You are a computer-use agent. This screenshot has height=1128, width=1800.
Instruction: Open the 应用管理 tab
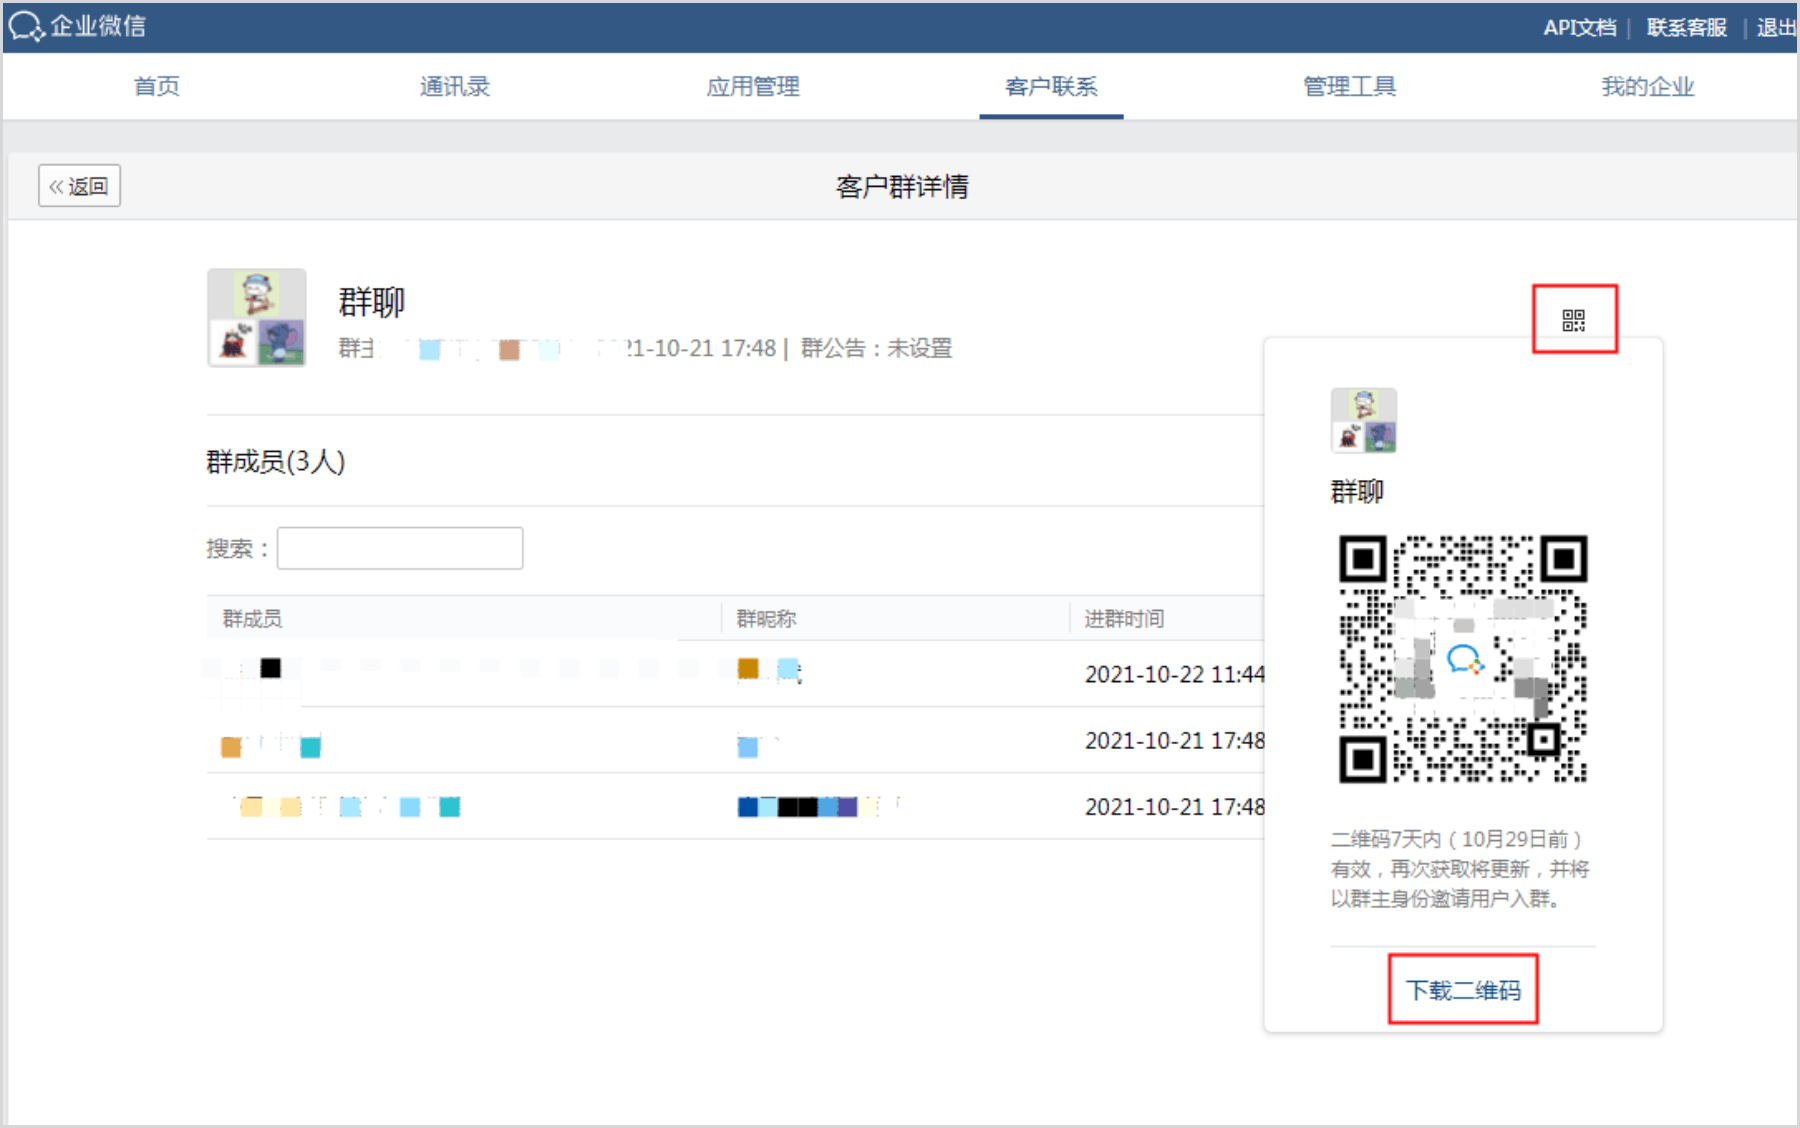click(x=753, y=87)
